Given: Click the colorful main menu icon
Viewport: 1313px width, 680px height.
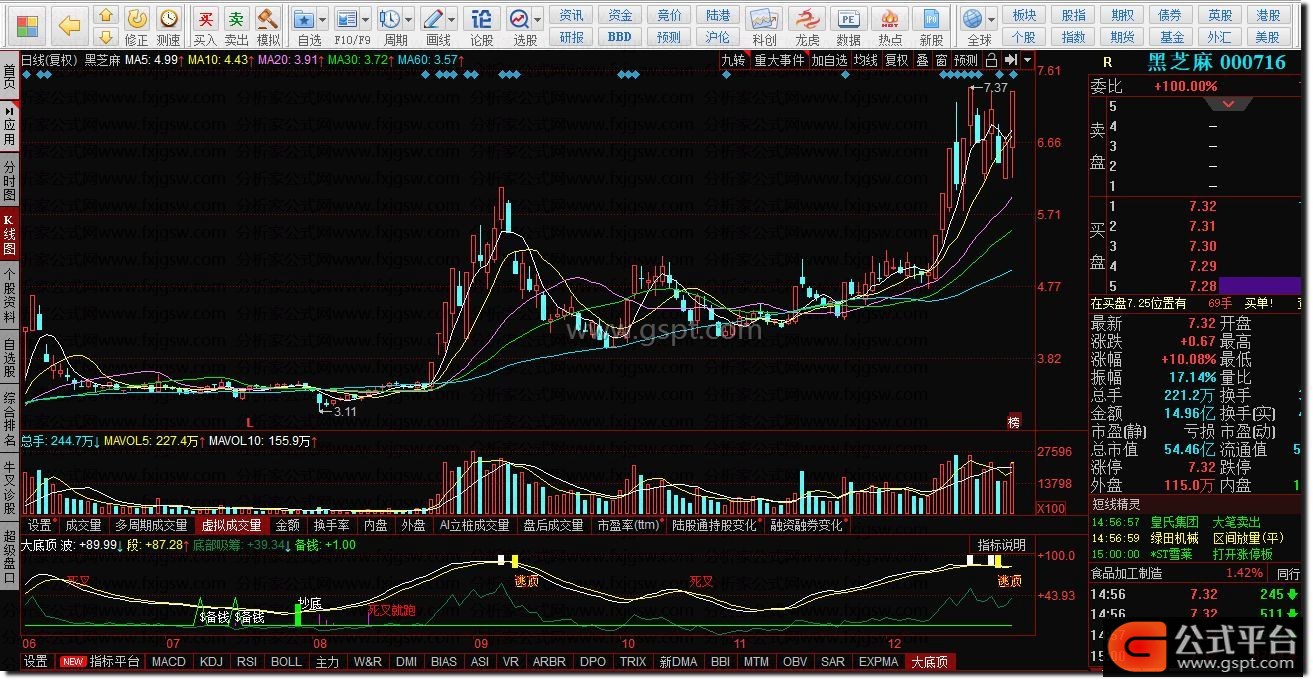Looking at the screenshot, I should [27, 24].
